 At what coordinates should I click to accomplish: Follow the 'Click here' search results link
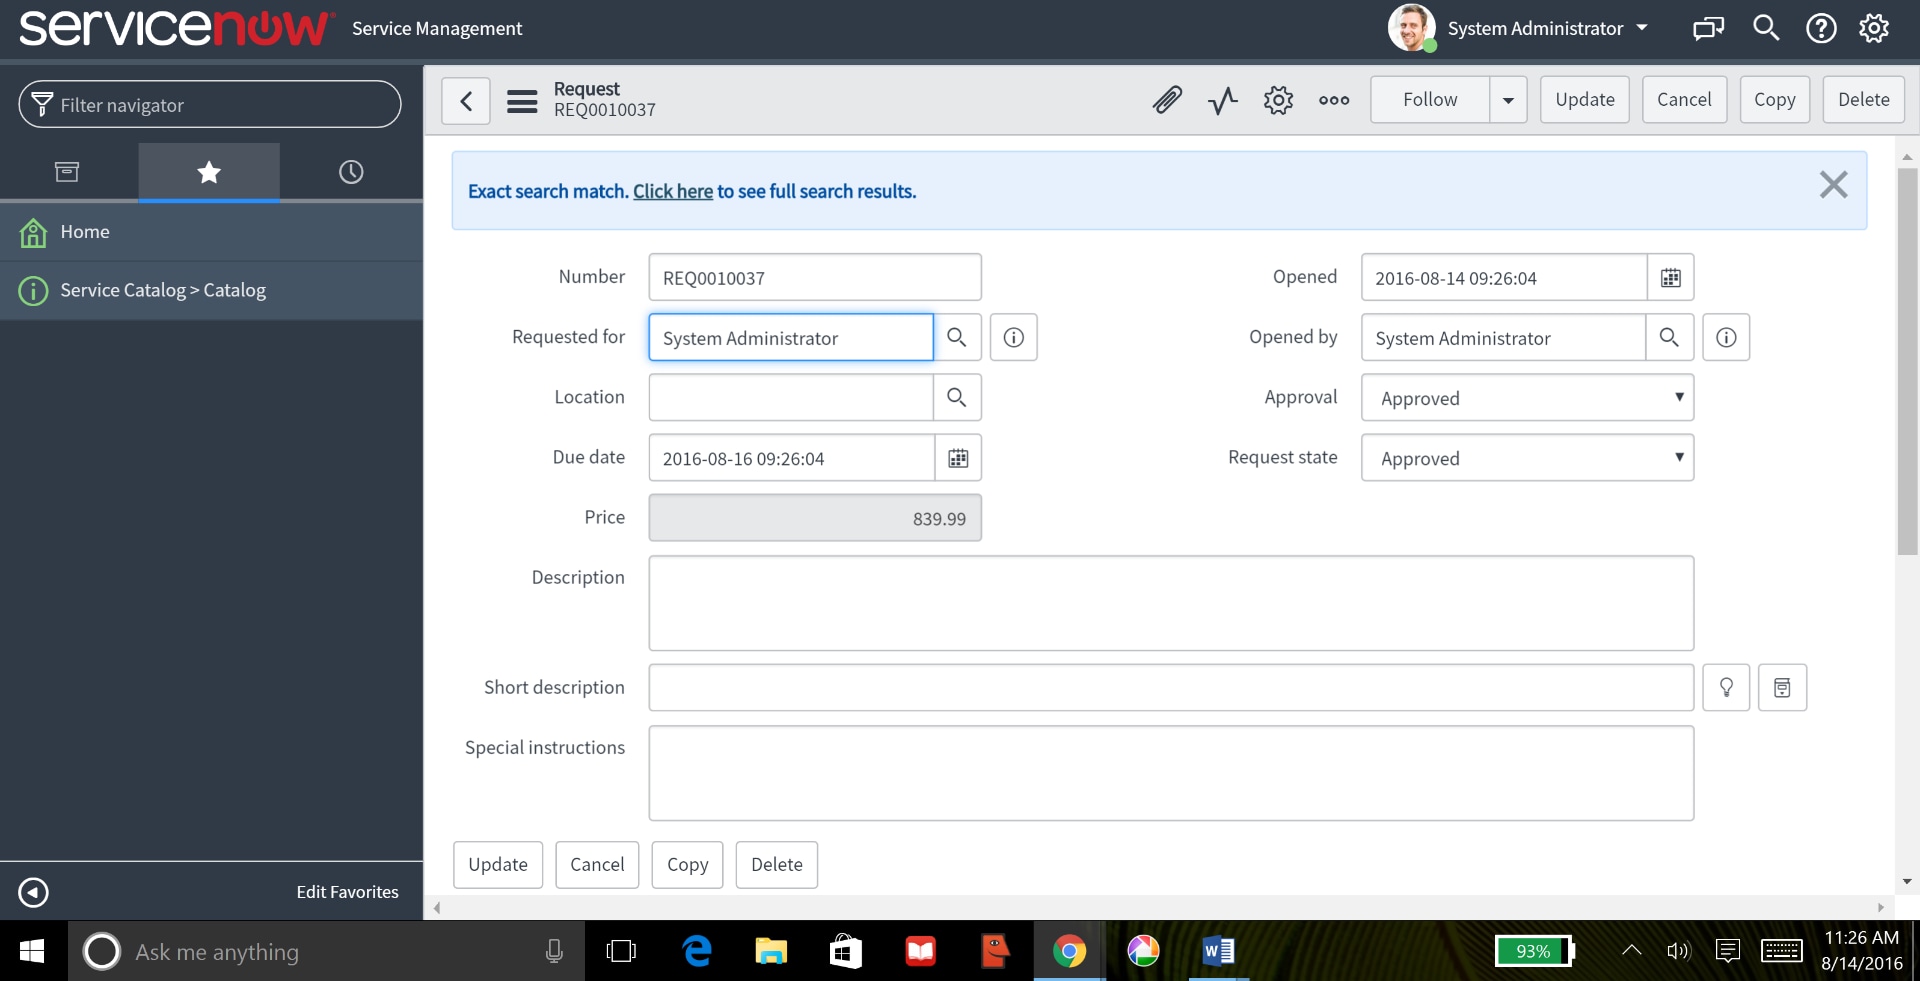click(672, 191)
